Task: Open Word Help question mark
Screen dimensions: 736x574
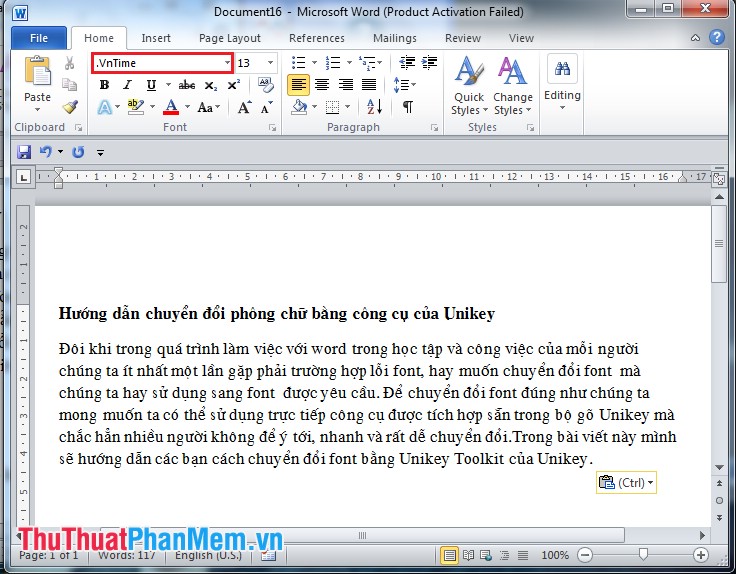Action: (717, 37)
